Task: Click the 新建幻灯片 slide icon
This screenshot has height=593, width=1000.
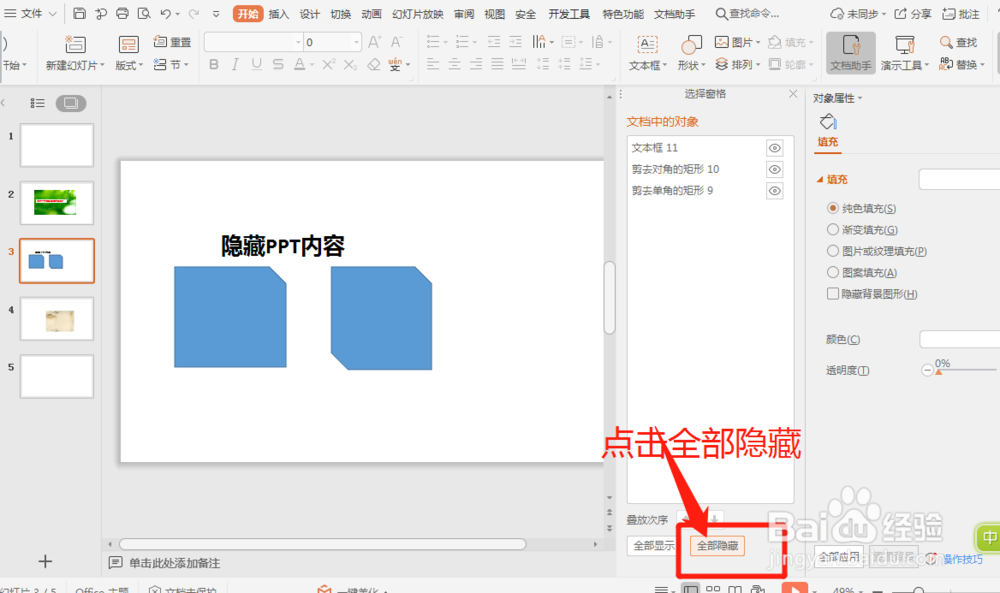Action: click(x=75, y=44)
